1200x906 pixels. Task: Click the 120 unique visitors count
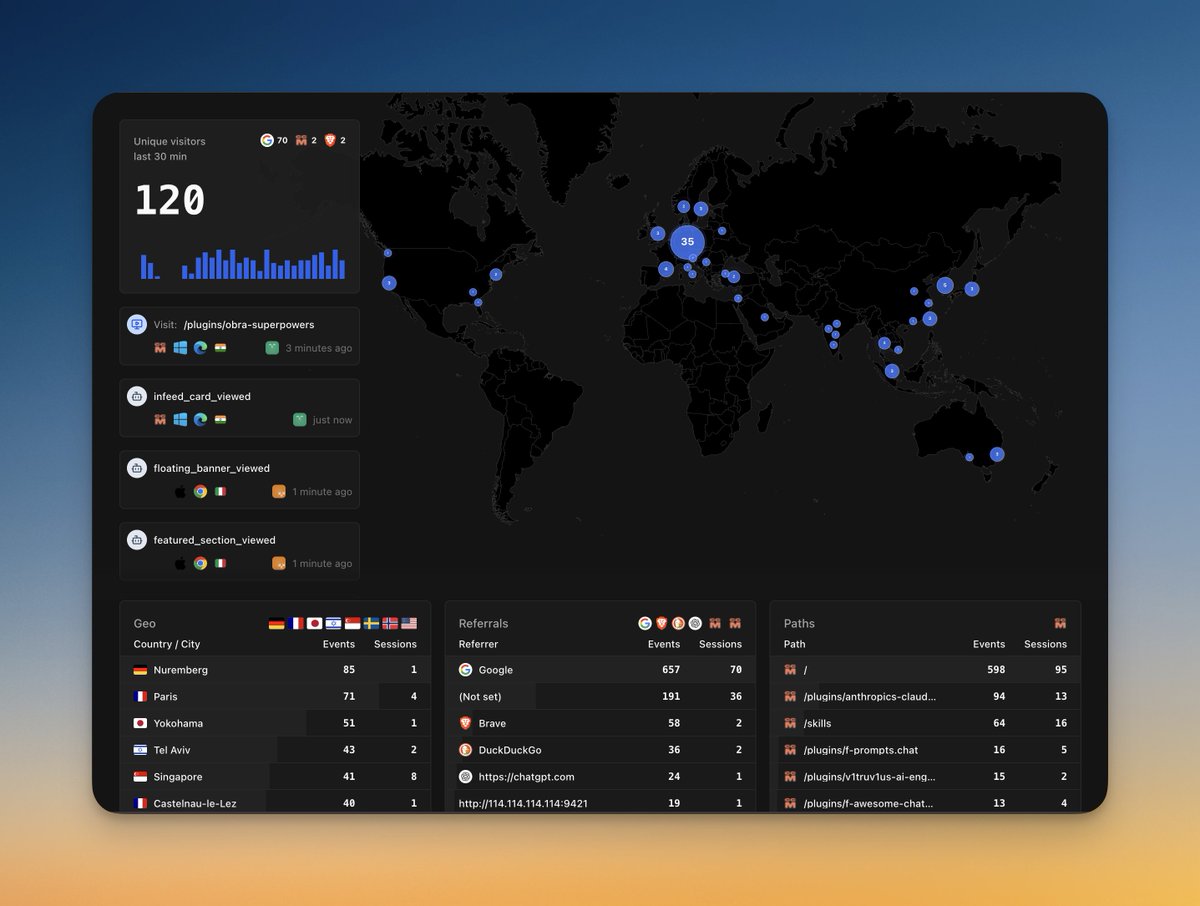click(x=170, y=201)
